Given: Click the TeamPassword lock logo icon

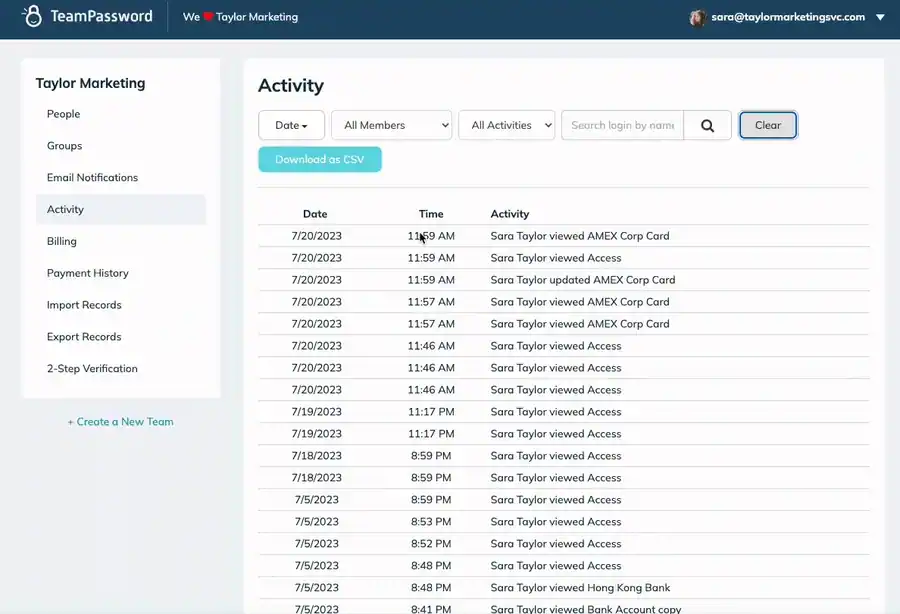Looking at the screenshot, I should (33, 16).
